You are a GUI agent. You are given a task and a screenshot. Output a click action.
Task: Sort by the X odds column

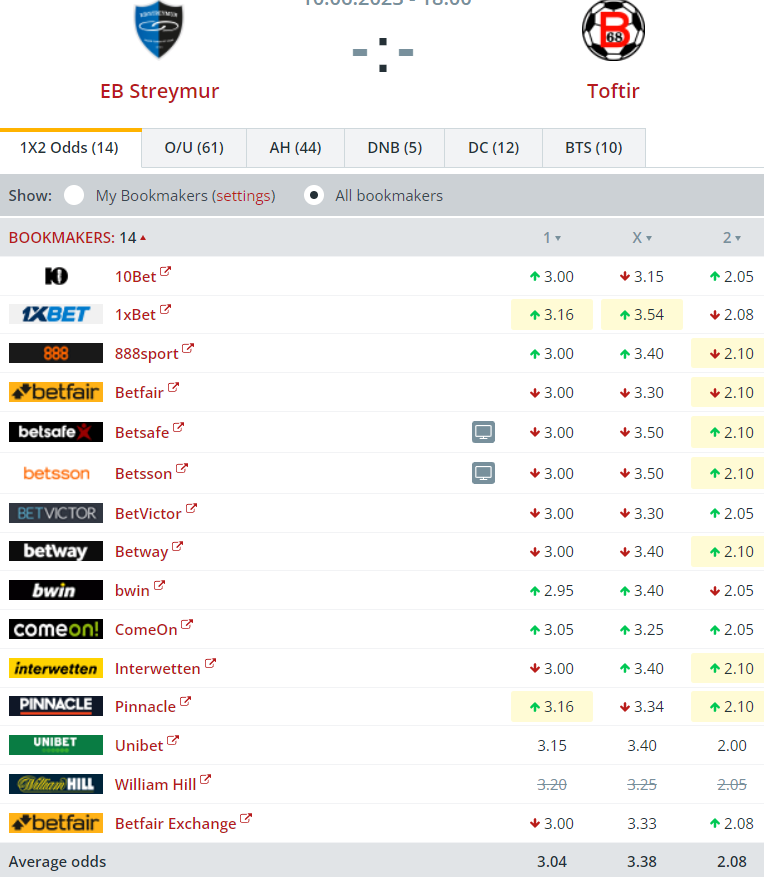tap(642, 238)
